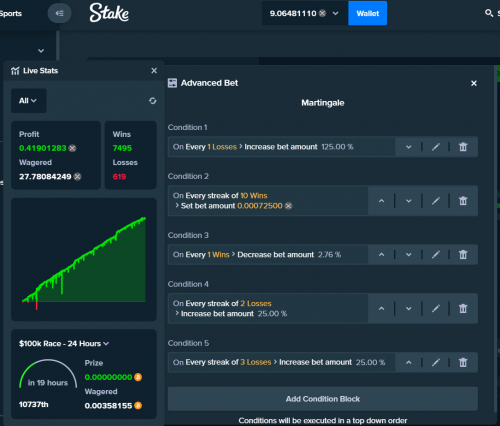The height and width of the screenshot is (426, 500).
Task: Open search via magnifier icon
Action: 489,13
